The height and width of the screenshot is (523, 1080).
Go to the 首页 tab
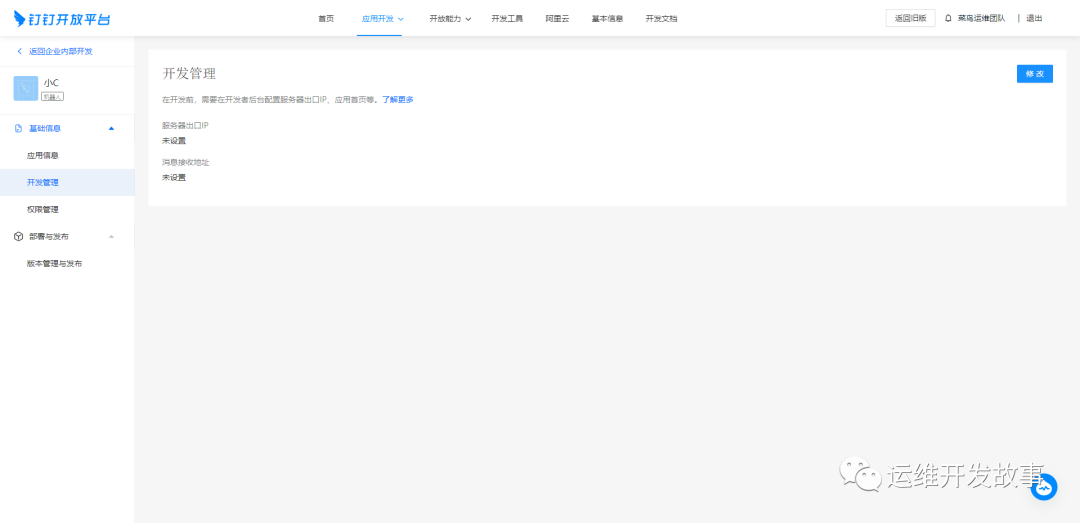326,18
